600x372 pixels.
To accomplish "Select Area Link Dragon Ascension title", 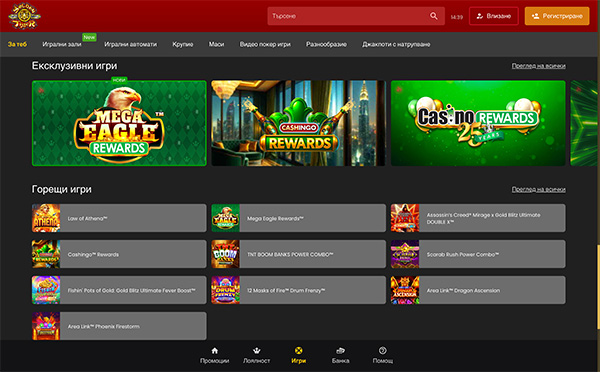I will click(463, 290).
